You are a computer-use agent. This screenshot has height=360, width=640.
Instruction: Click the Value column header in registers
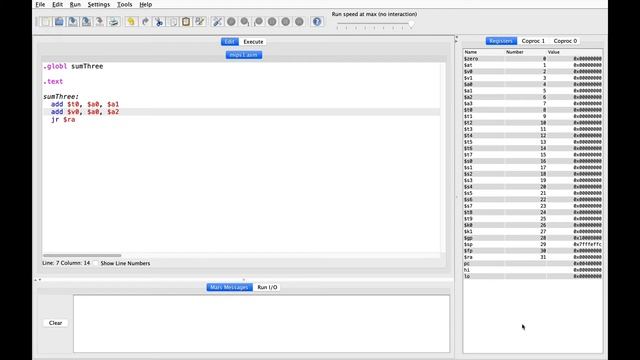(x=574, y=52)
